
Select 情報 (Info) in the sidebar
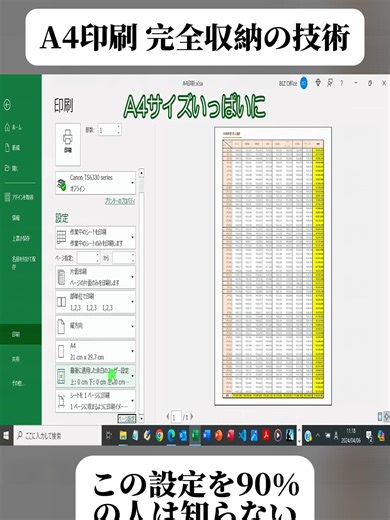(x=16, y=218)
